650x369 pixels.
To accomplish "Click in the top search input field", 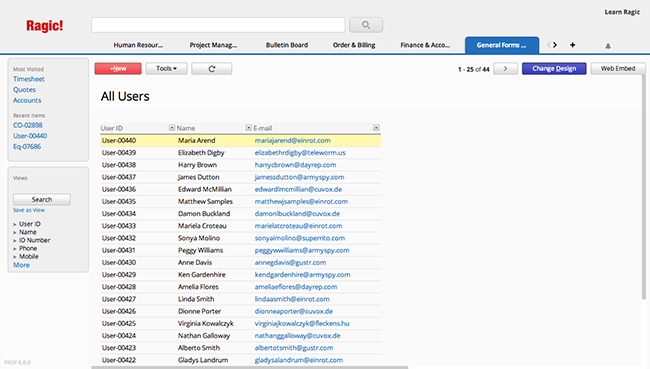I will pos(218,25).
